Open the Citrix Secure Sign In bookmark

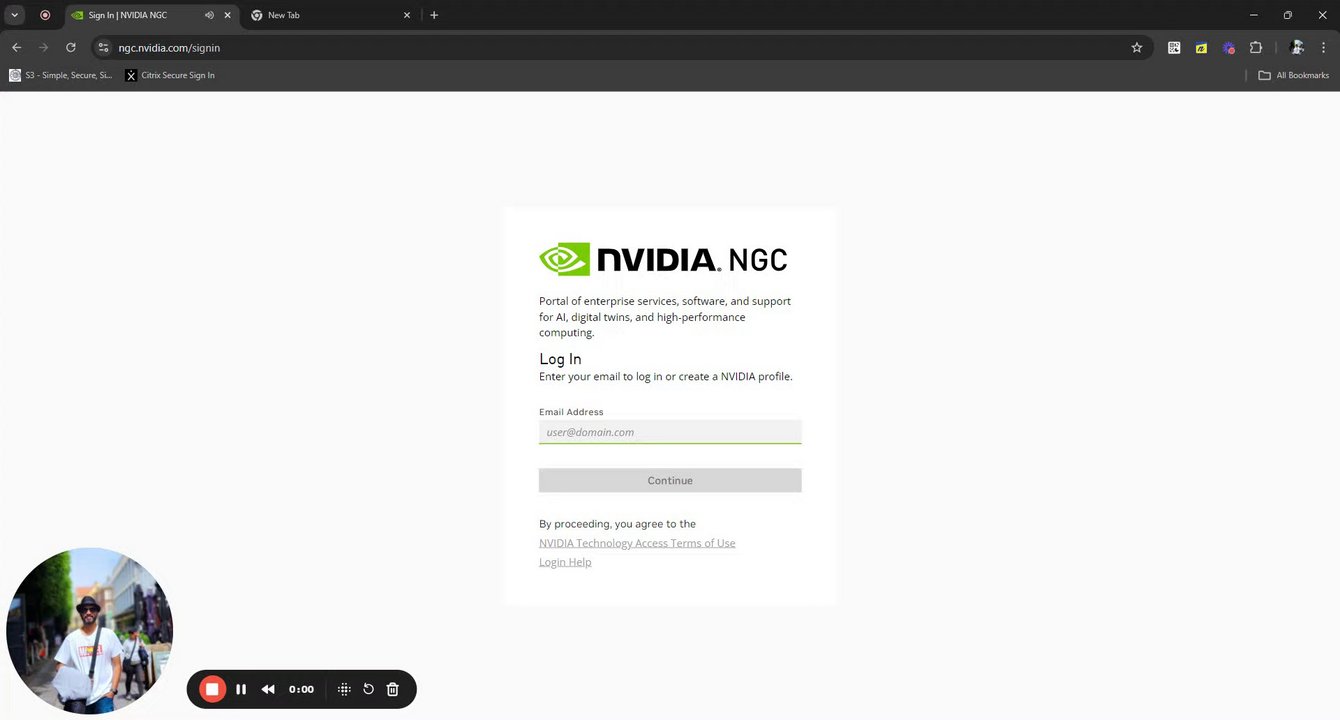(x=170, y=75)
